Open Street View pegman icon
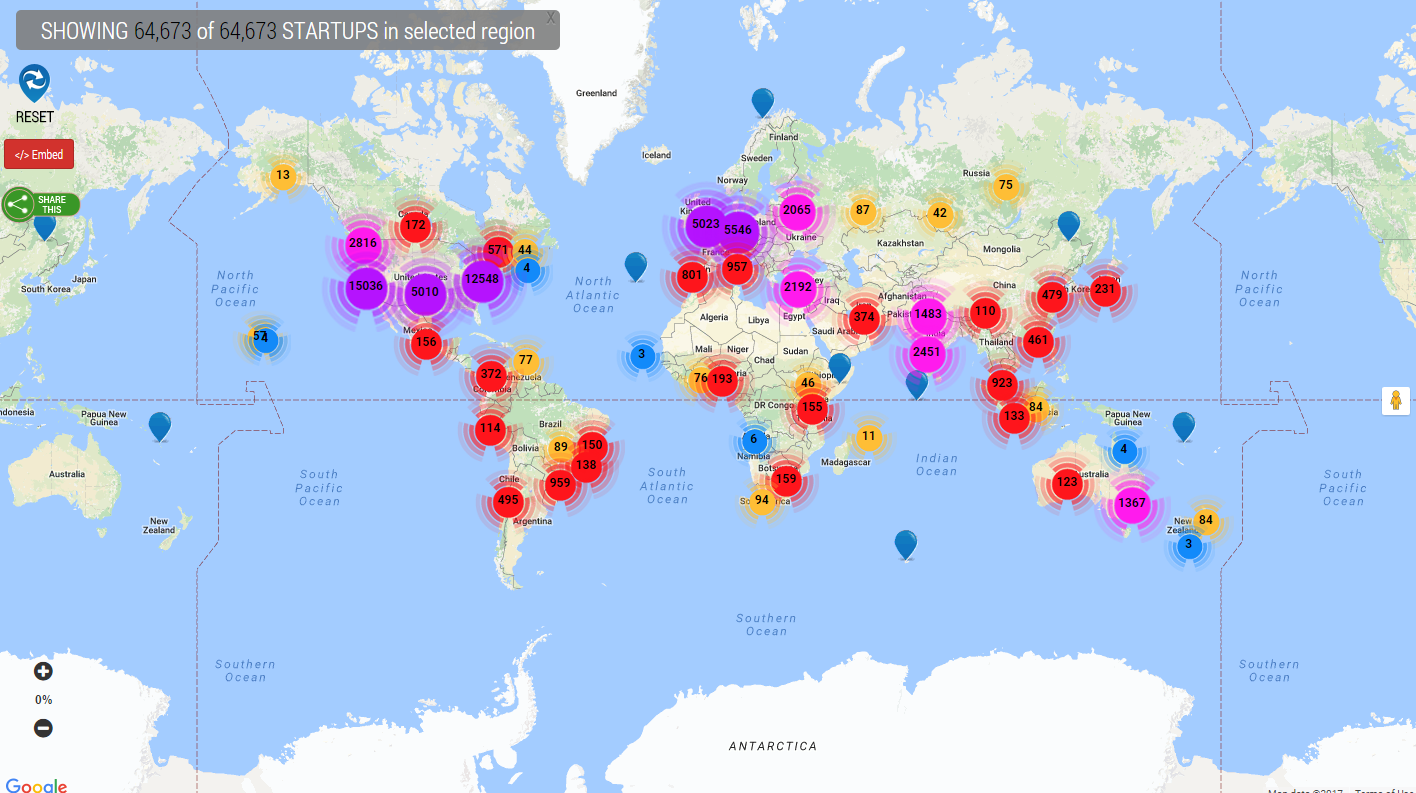The width and height of the screenshot is (1416, 793). pyautogui.click(x=1395, y=400)
